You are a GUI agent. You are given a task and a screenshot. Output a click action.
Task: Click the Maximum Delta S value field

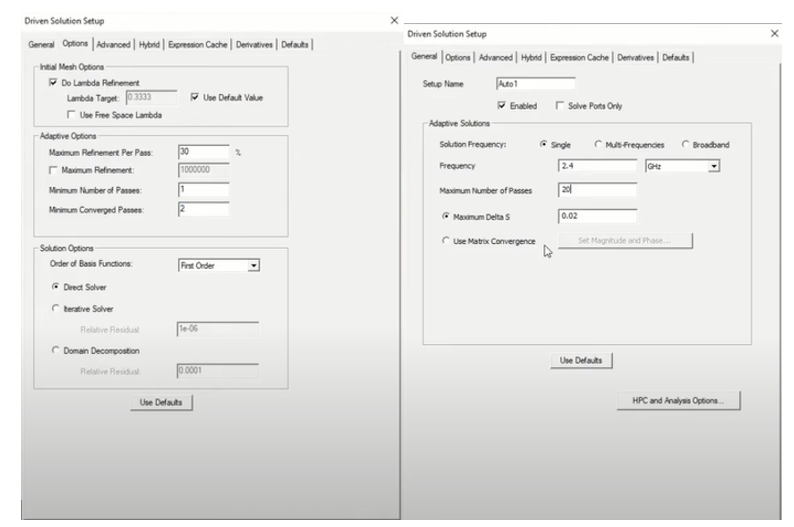[x=597, y=215]
